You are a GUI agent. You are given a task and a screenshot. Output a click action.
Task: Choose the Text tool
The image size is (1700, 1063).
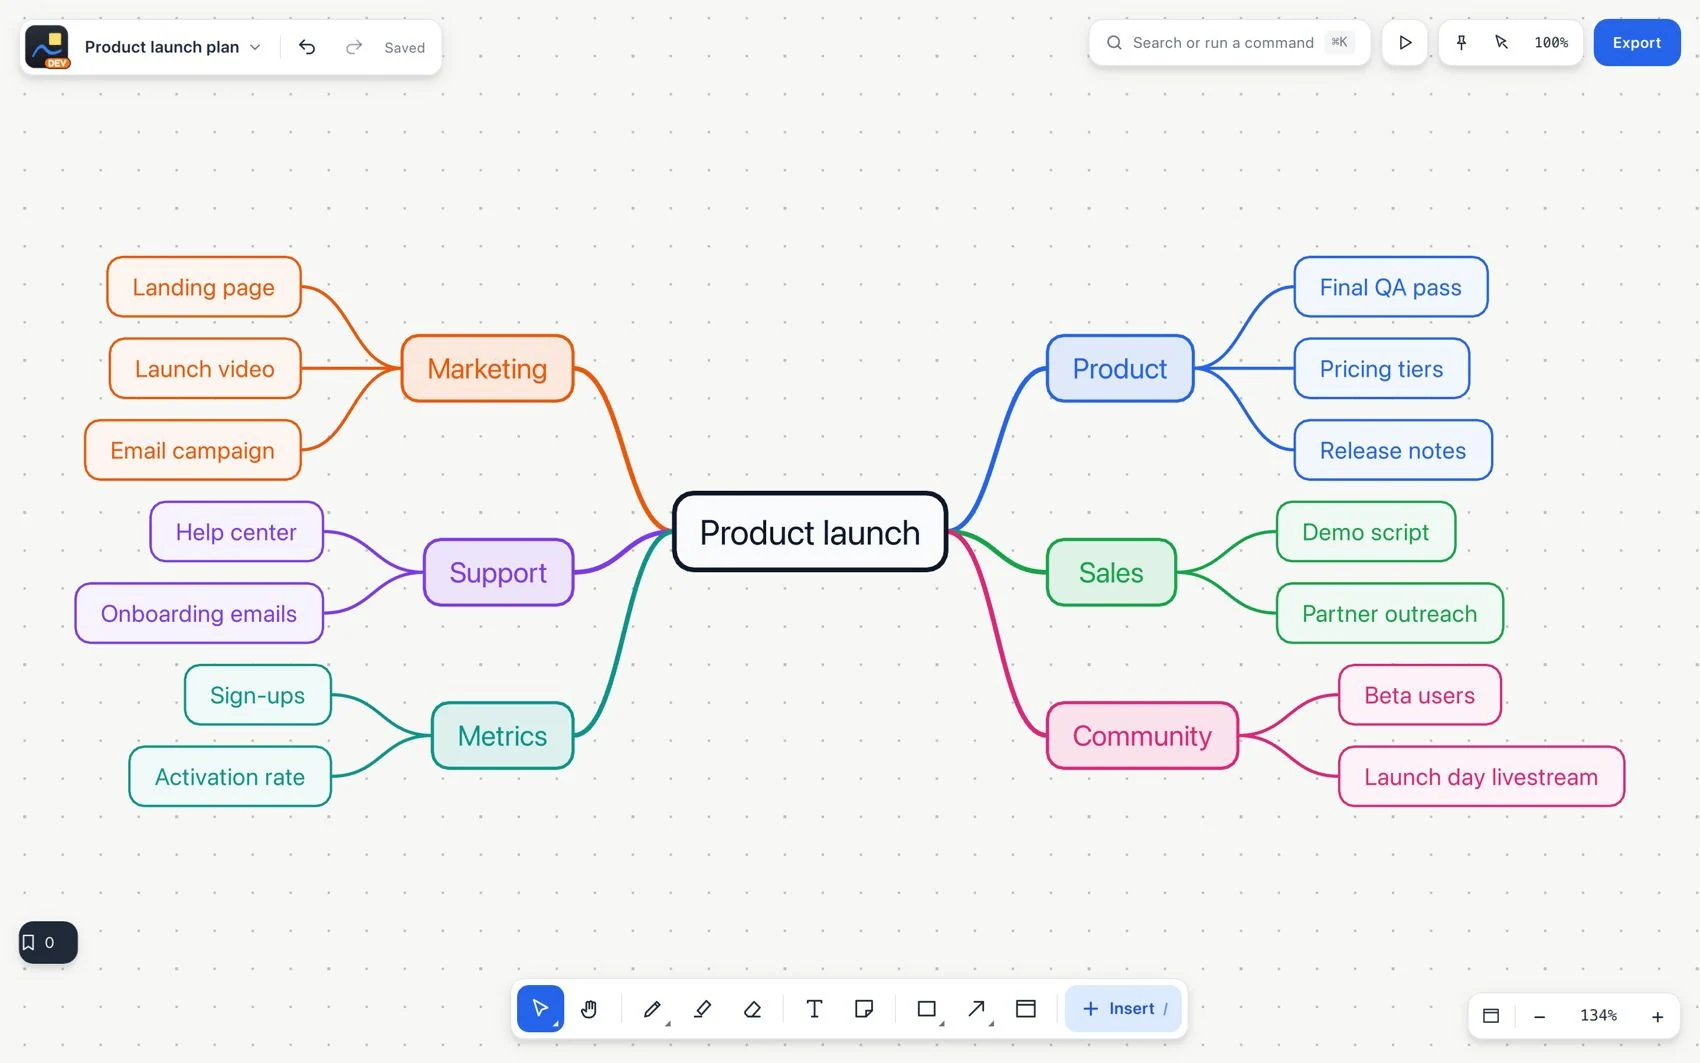tap(814, 1008)
